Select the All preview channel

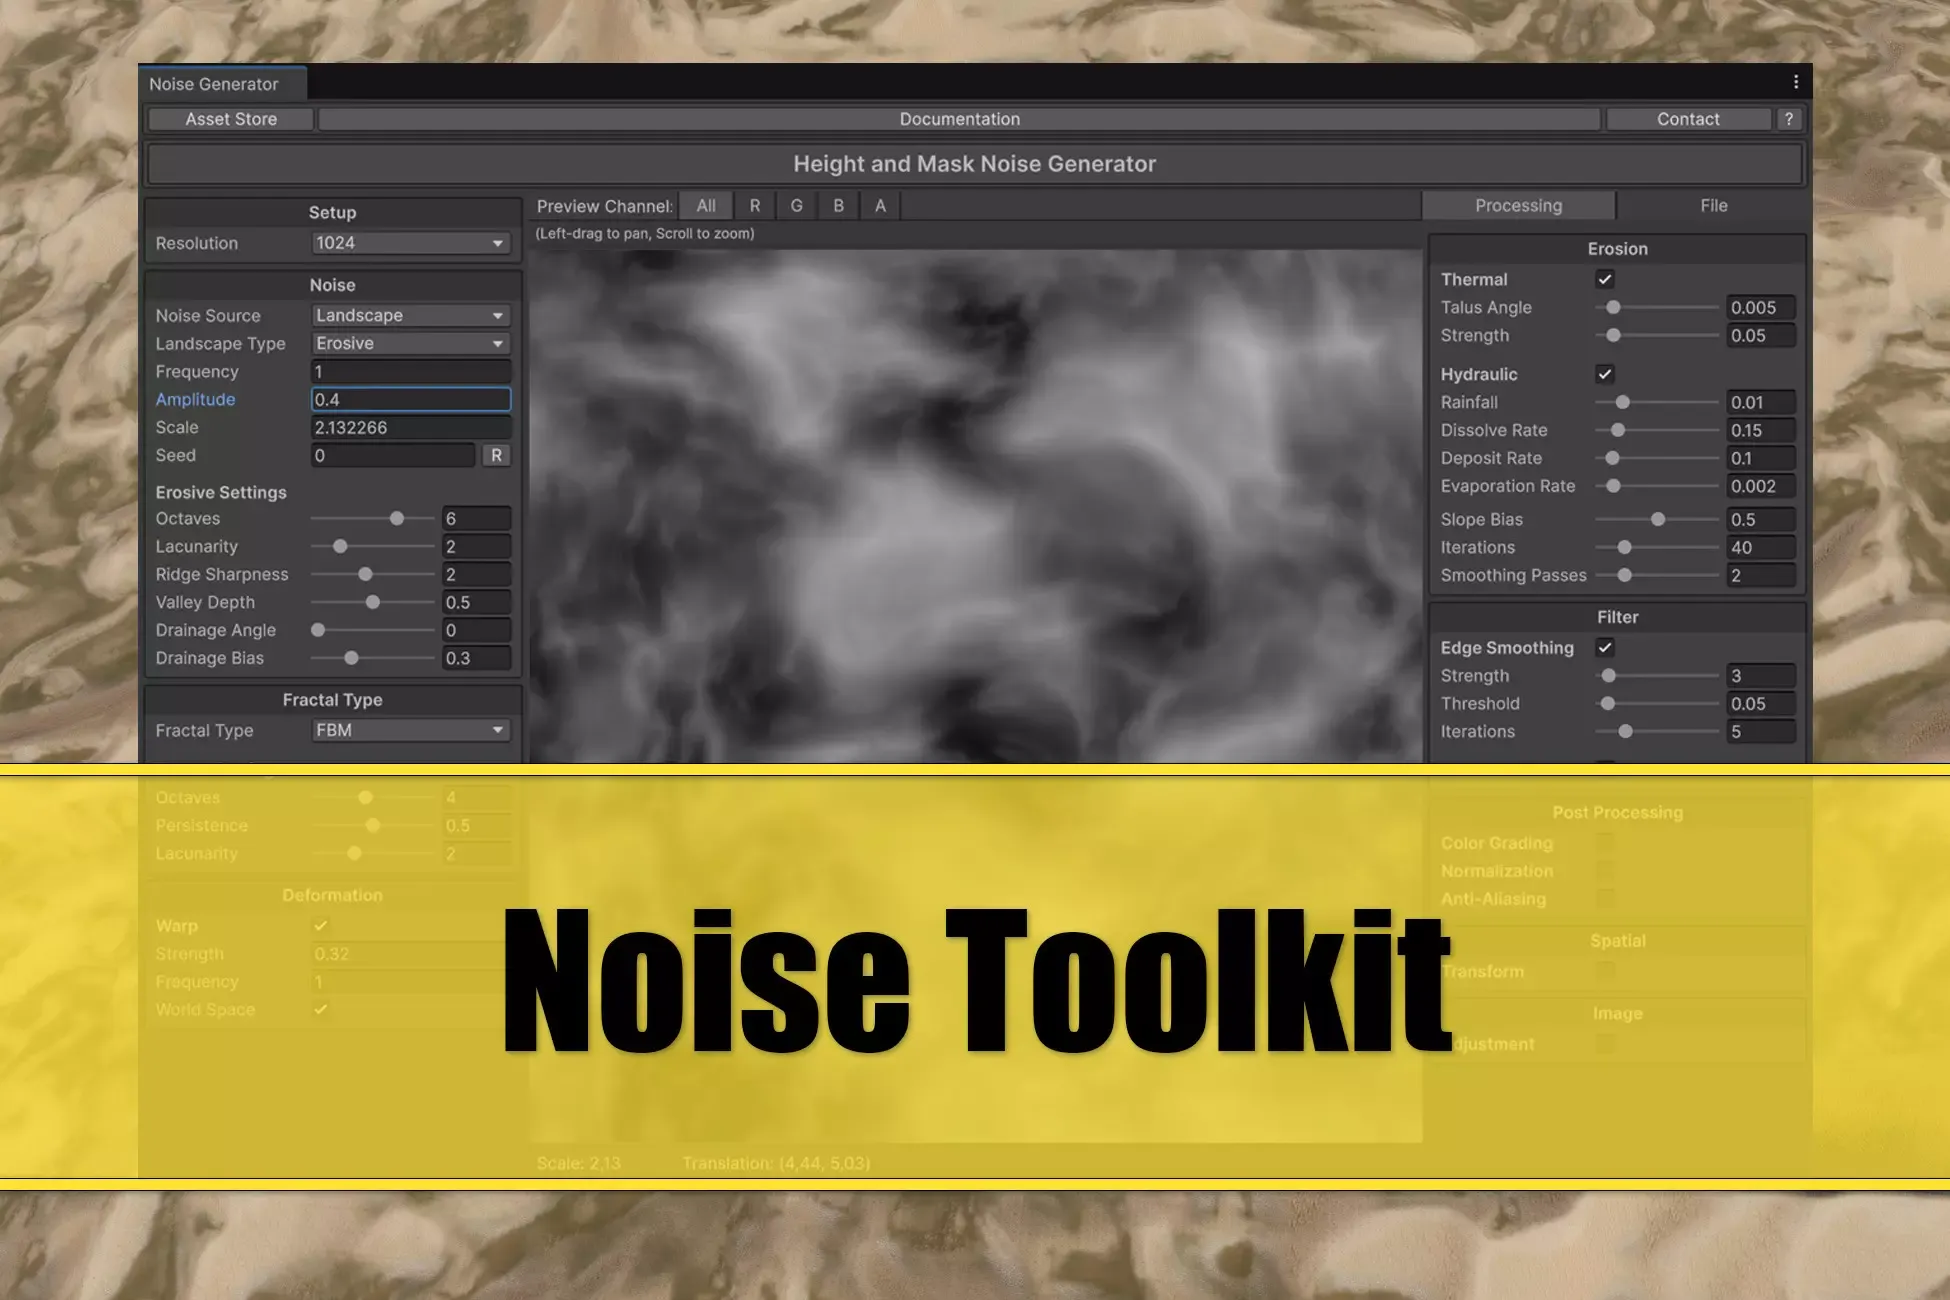[x=706, y=206]
